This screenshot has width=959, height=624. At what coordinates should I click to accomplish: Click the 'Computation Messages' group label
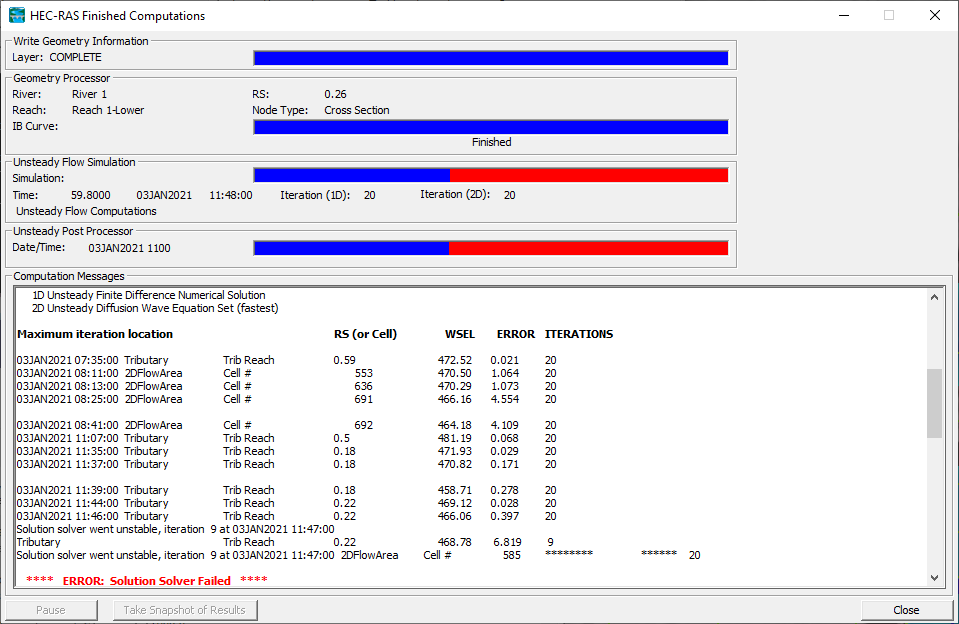(x=68, y=277)
